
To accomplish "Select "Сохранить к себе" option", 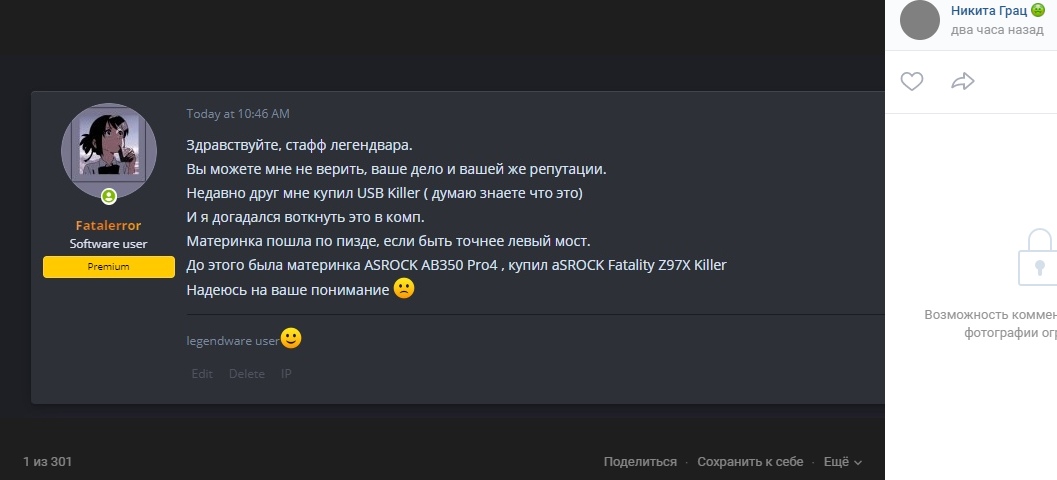I will tap(750, 462).
